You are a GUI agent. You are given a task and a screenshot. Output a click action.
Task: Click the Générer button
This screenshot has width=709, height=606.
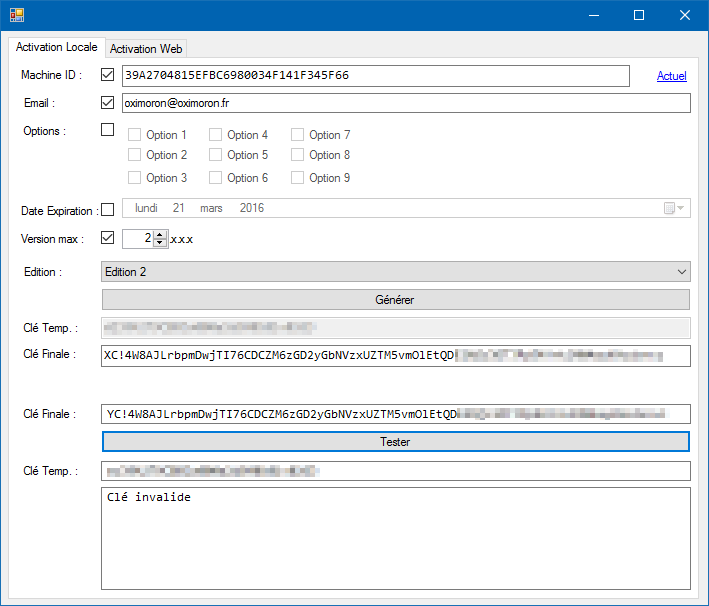click(396, 300)
